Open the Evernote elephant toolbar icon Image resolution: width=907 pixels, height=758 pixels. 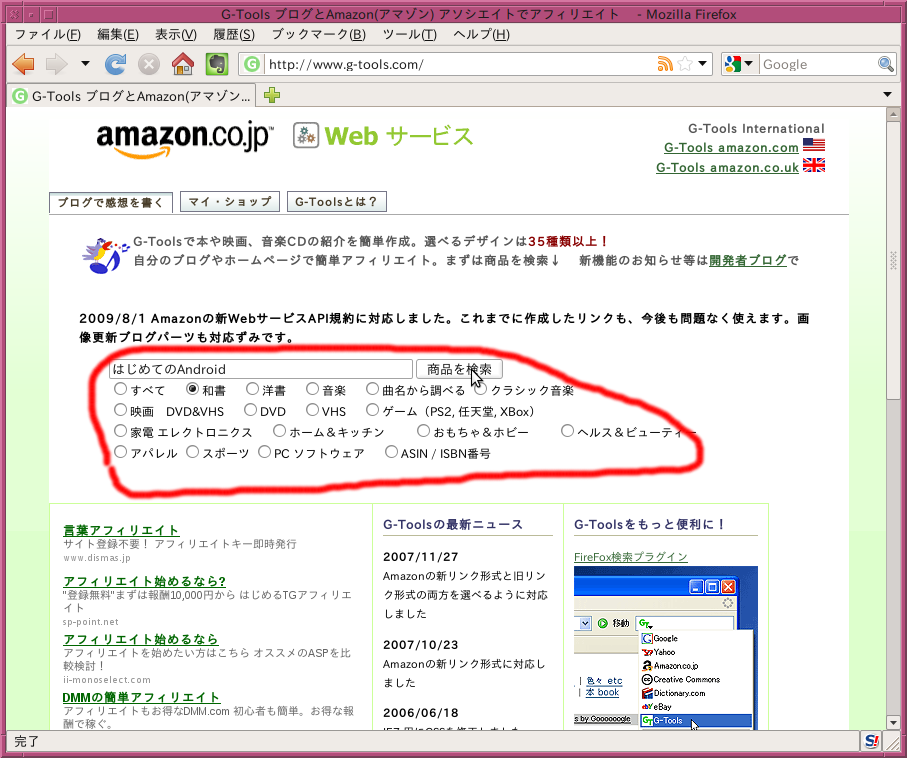[217, 64]
